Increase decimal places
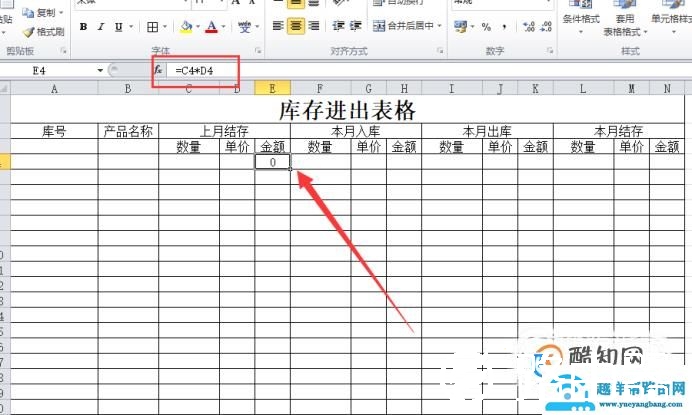The image size is (692, 415). pyautogui.click(x=529, y=26)
